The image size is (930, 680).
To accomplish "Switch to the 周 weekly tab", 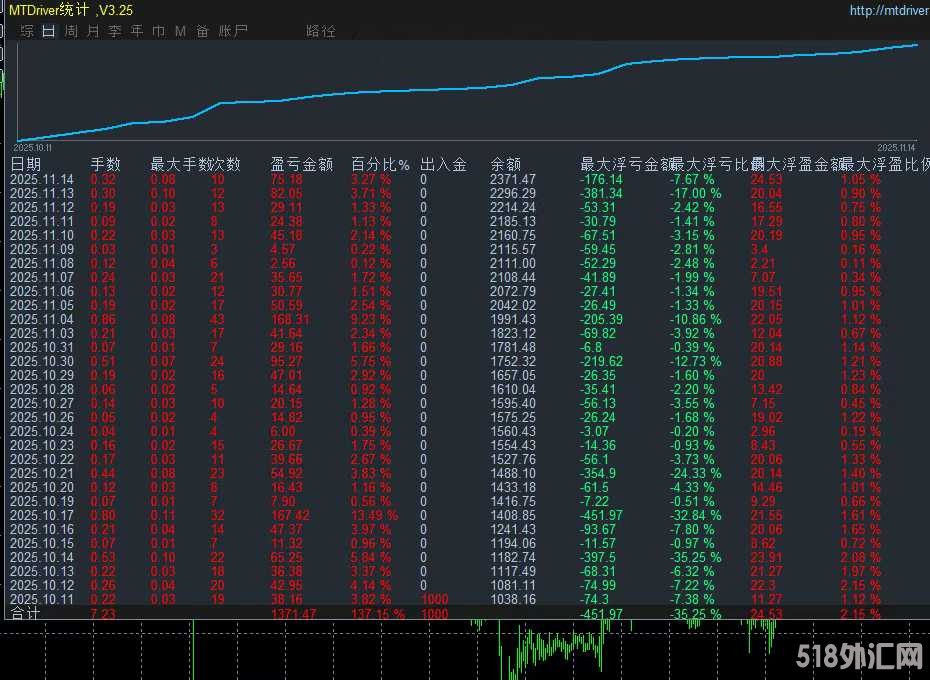I will [70, 31].
